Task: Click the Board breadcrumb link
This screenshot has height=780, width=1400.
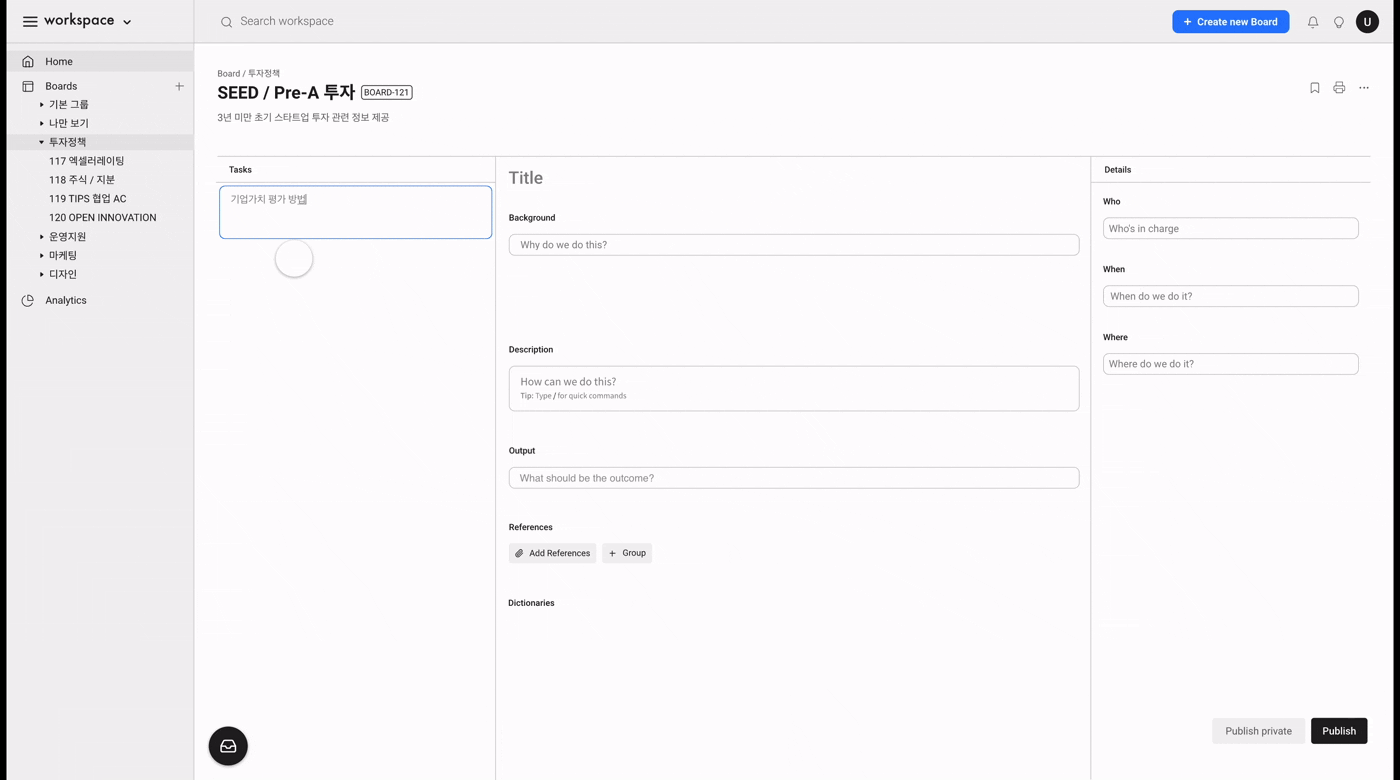Action: [228, 73]
